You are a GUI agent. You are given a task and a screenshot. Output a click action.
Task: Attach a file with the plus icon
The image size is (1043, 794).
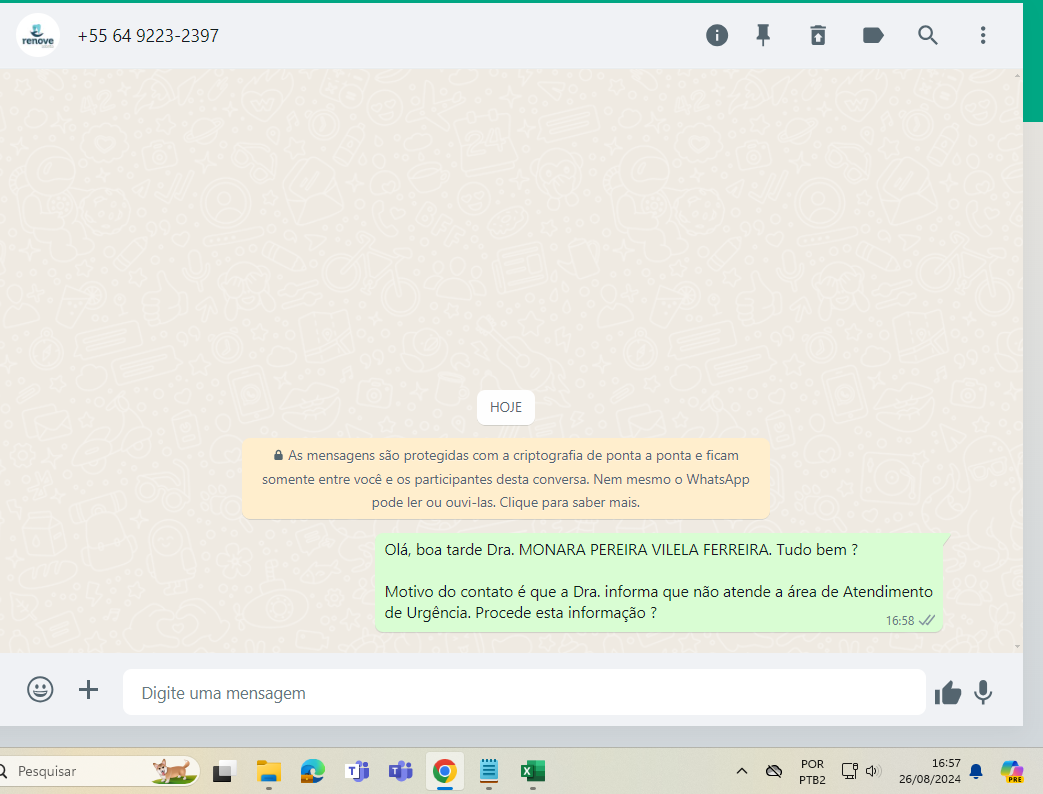click(x=88, y=690)
